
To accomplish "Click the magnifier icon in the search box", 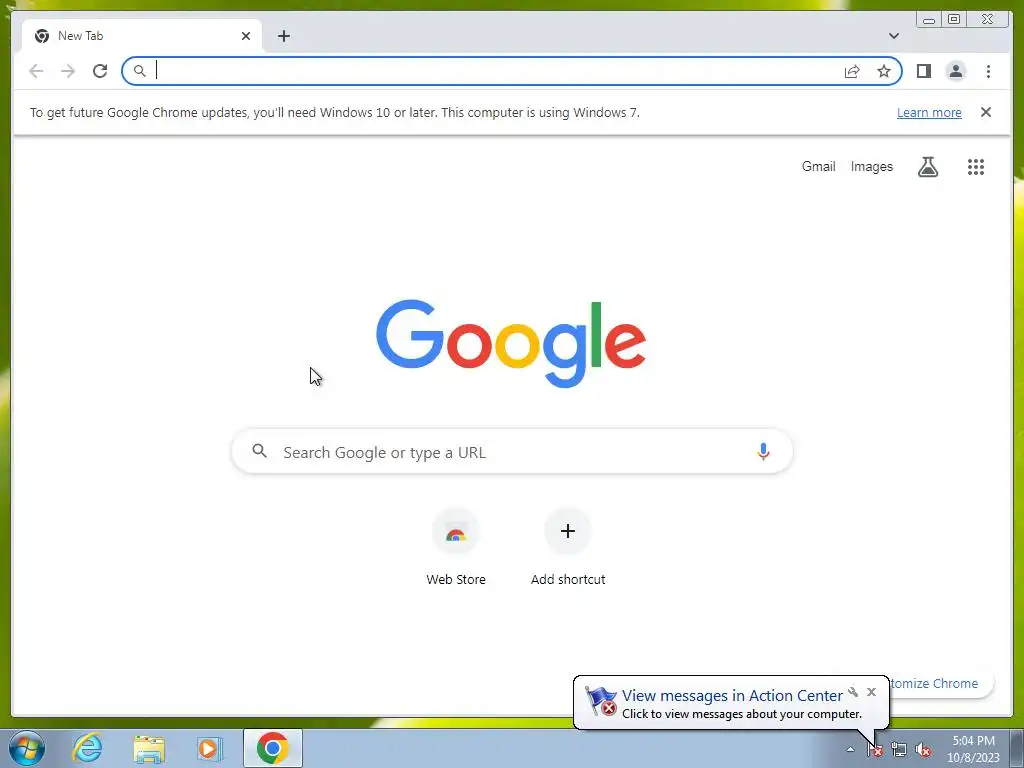I will tap(259, 451).
